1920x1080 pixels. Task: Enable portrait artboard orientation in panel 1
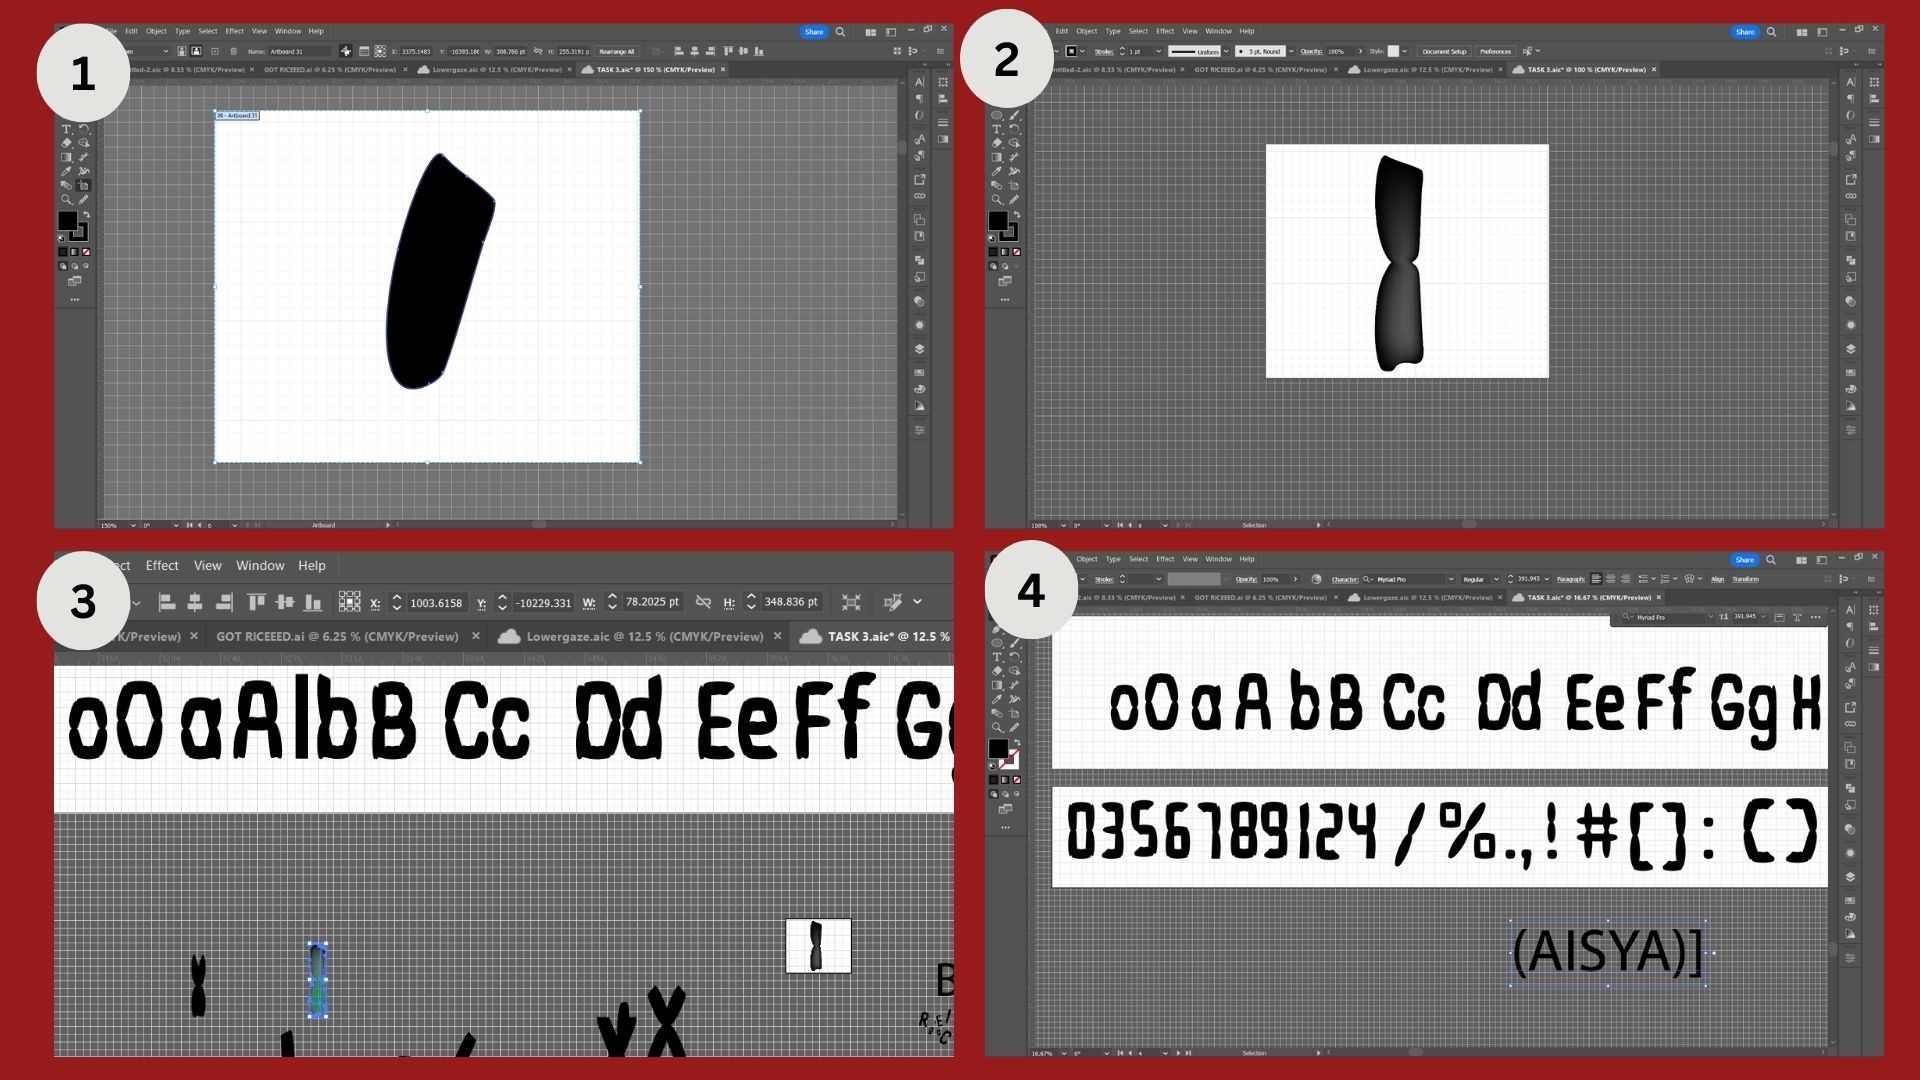pos(182,51)
